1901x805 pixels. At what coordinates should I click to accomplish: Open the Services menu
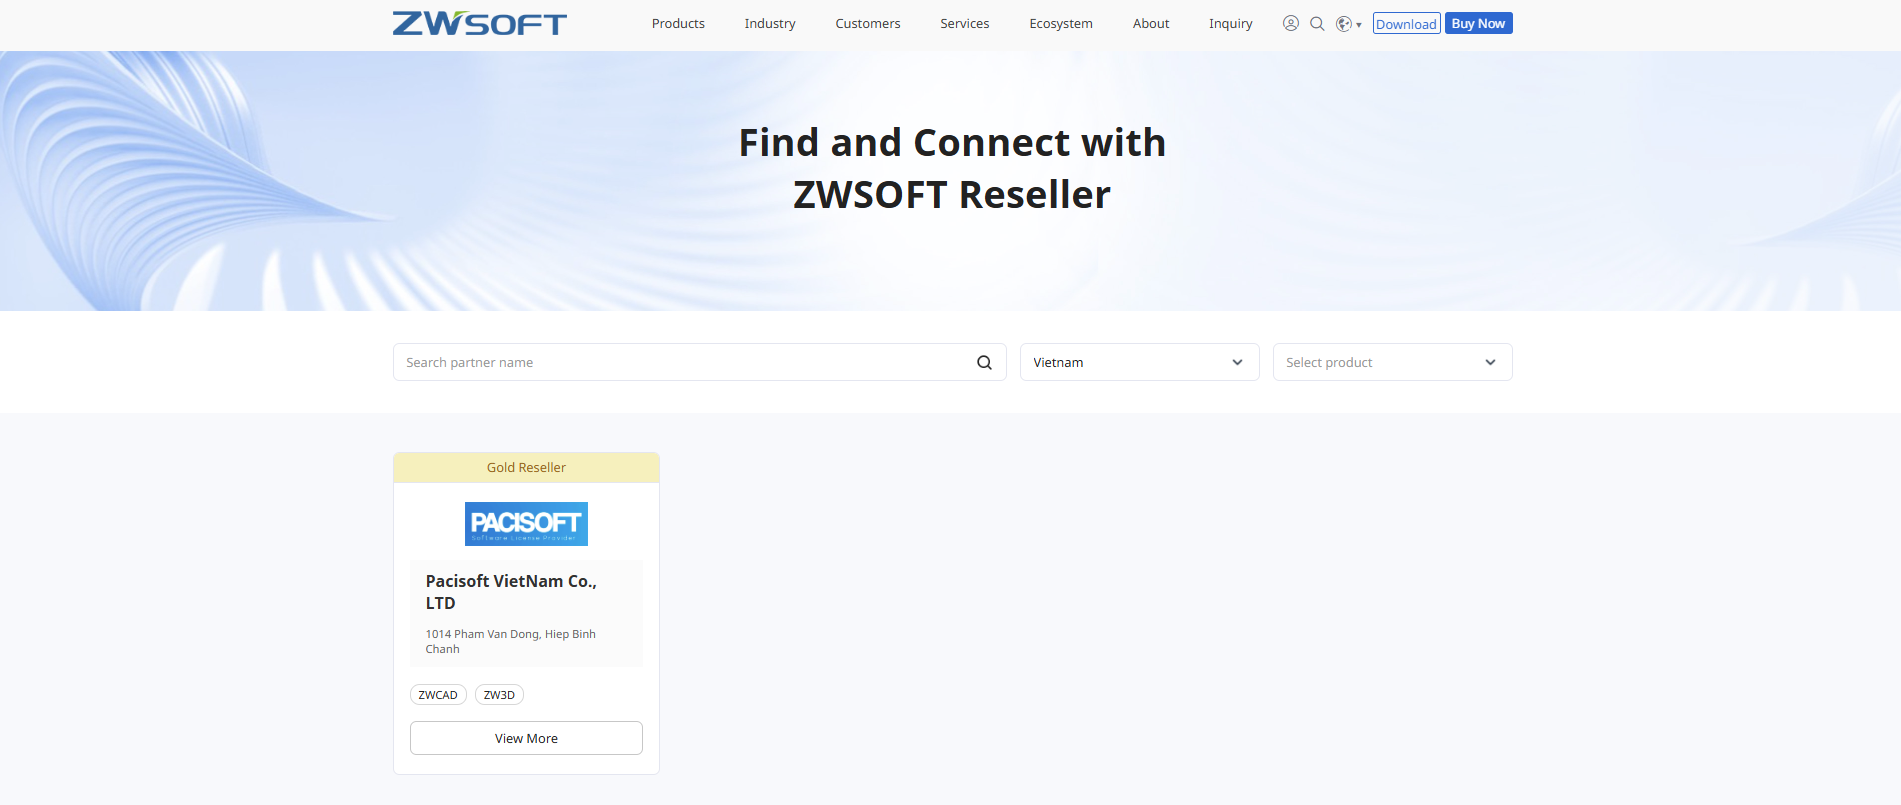tap(965, 23)
